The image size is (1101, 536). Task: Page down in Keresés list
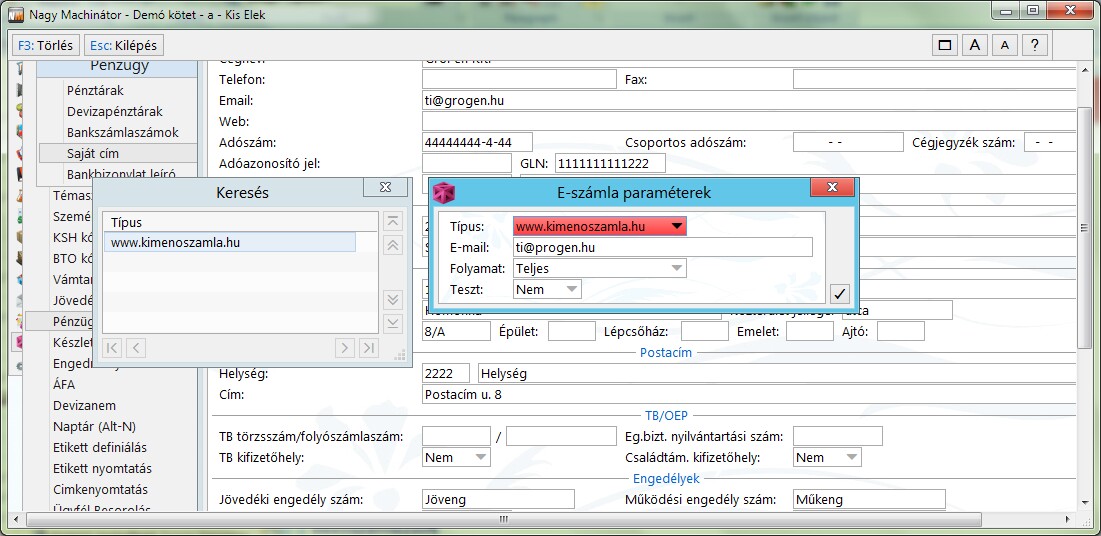click(x=393, y=300)
